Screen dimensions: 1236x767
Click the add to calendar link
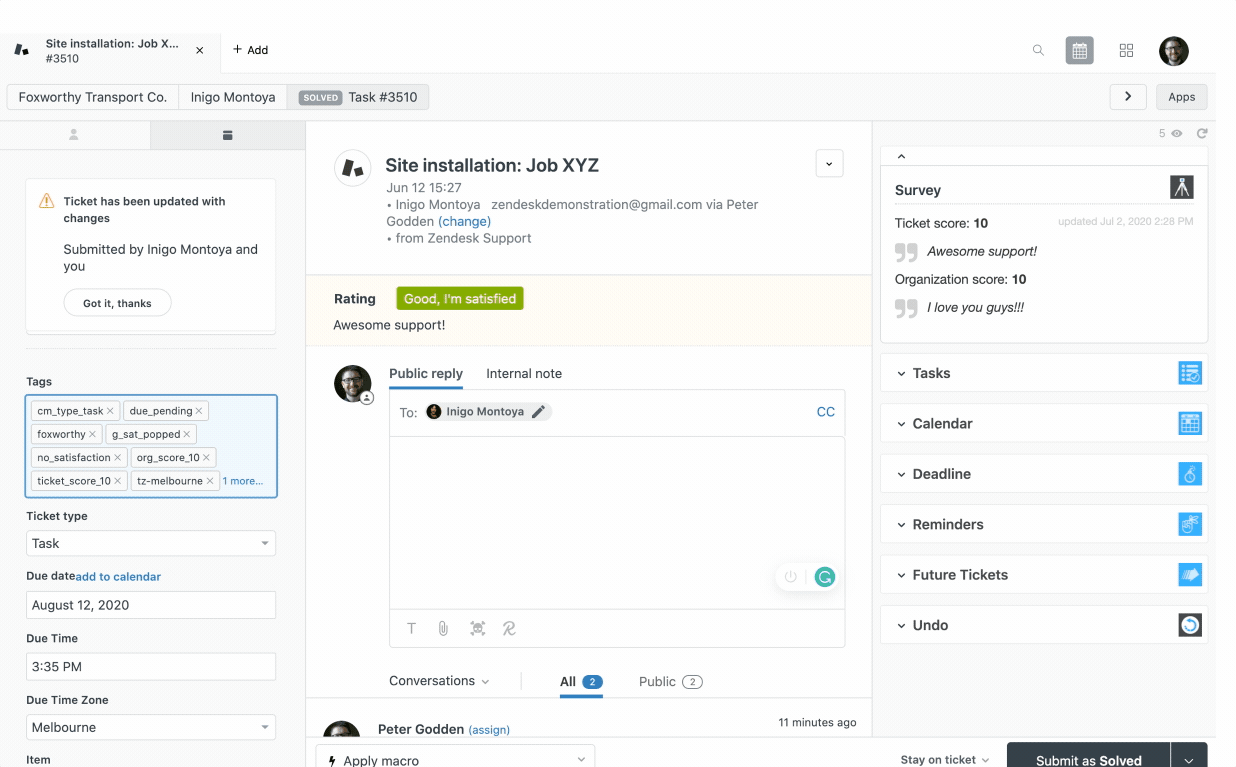coord(118,577)
